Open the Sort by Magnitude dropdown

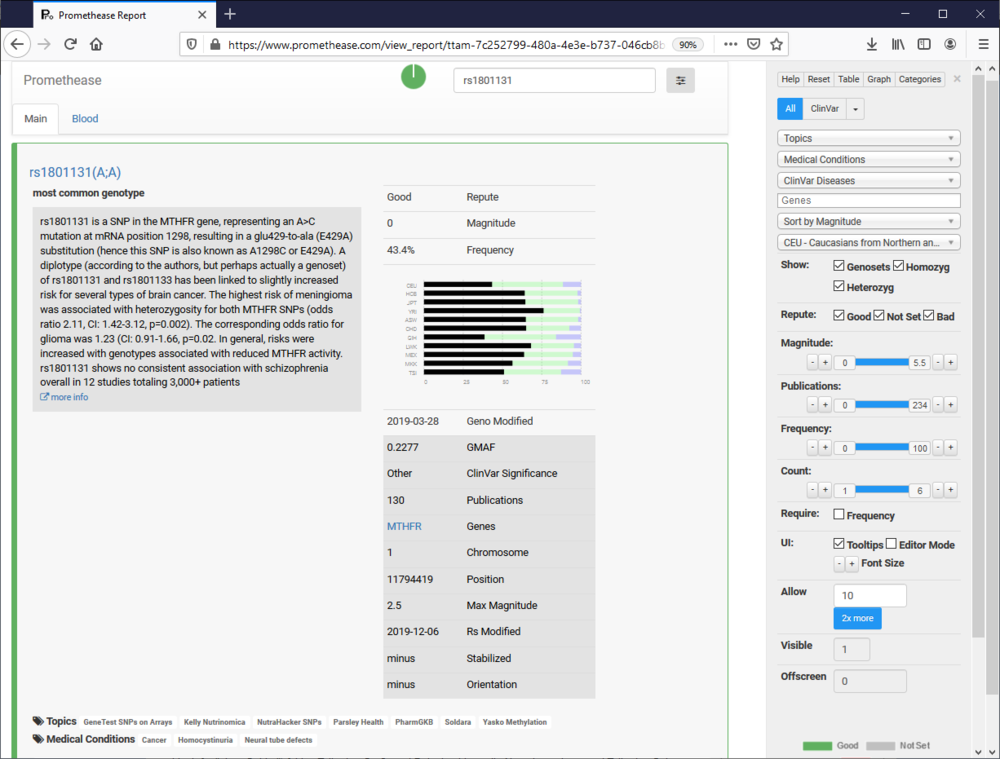[x=868, y=222]
